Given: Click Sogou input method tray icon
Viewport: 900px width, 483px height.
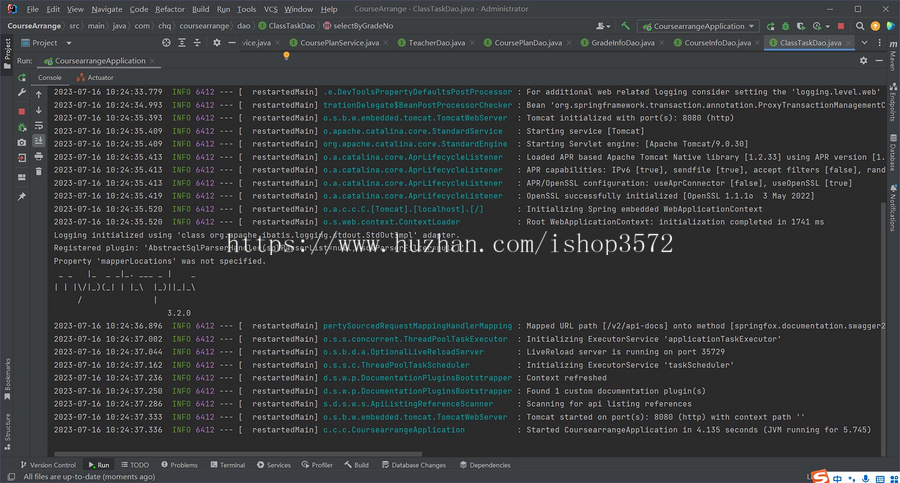Looking at the screenshot, I should click(x=821, y=477).
